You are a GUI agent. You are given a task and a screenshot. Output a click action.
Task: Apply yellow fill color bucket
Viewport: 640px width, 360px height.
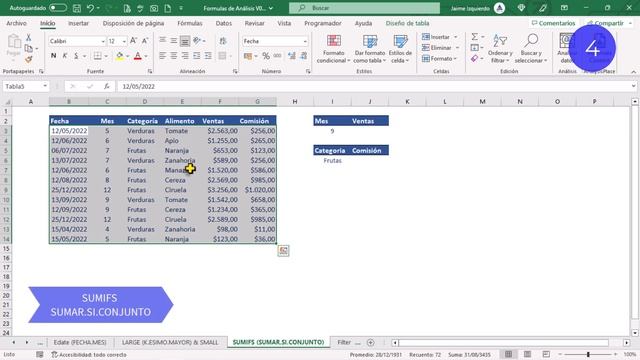tap(120, 56)
